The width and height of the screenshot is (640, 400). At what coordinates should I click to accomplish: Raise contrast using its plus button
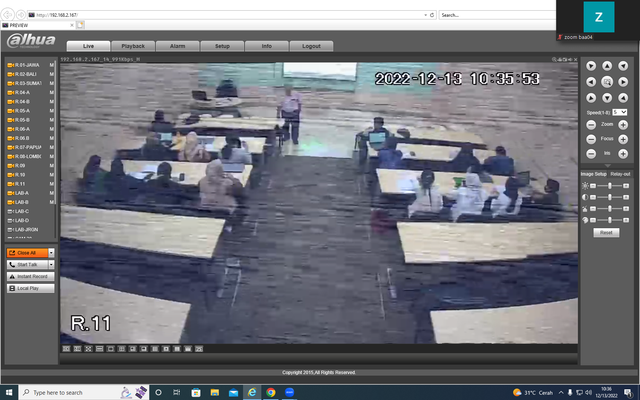626,197
